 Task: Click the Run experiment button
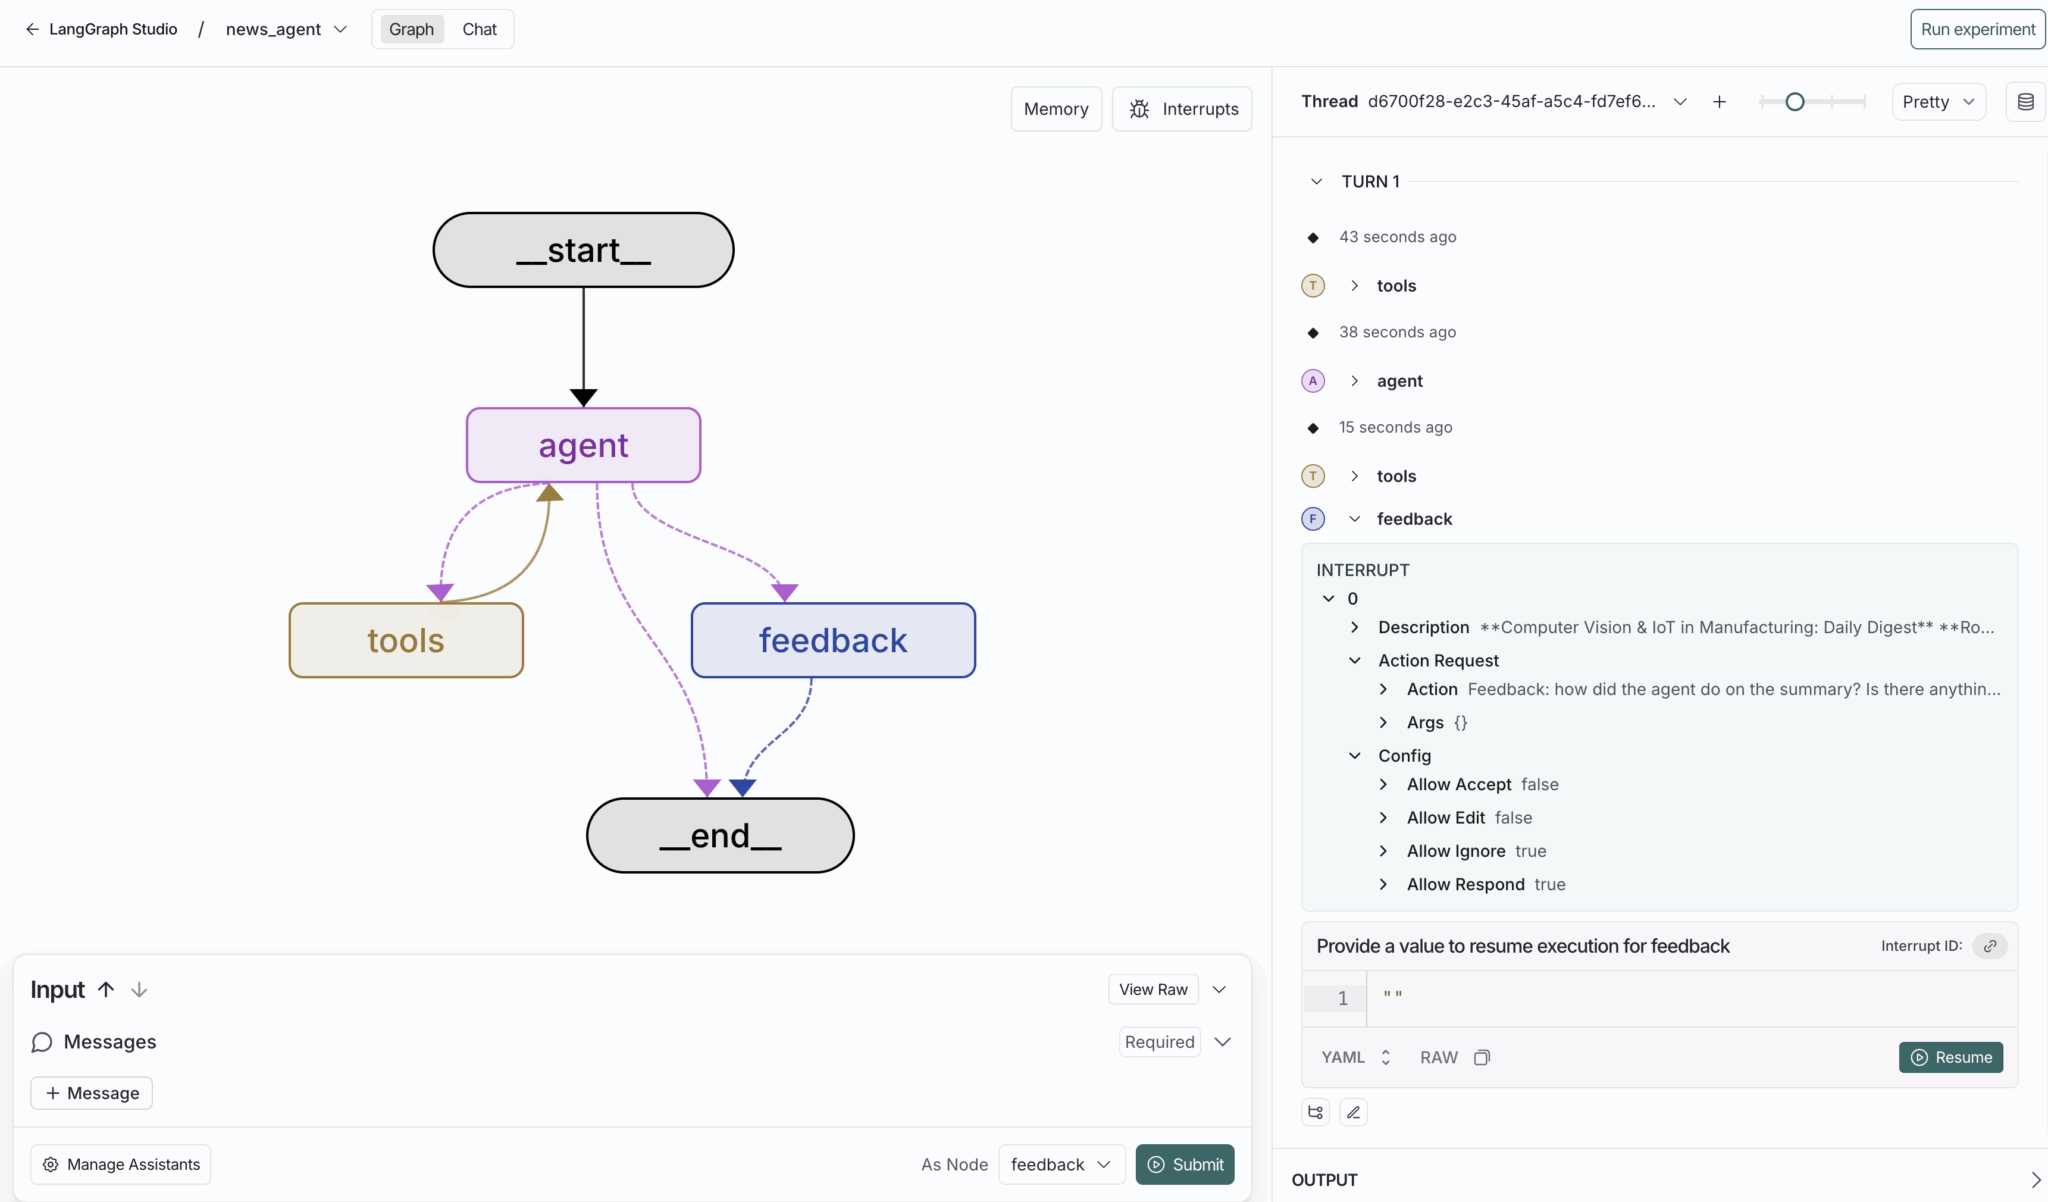pyautogui.click(x=1974, y=28)
